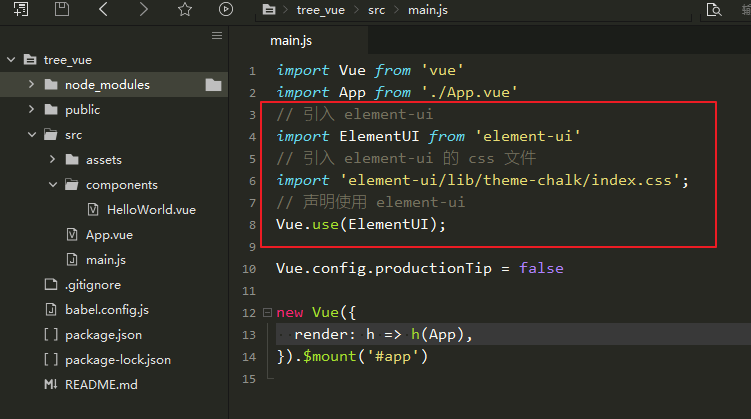Image resolution: width=751 pixels, height=419 pixels.
Task: Select the assets folder row
Action: point(114,159)
